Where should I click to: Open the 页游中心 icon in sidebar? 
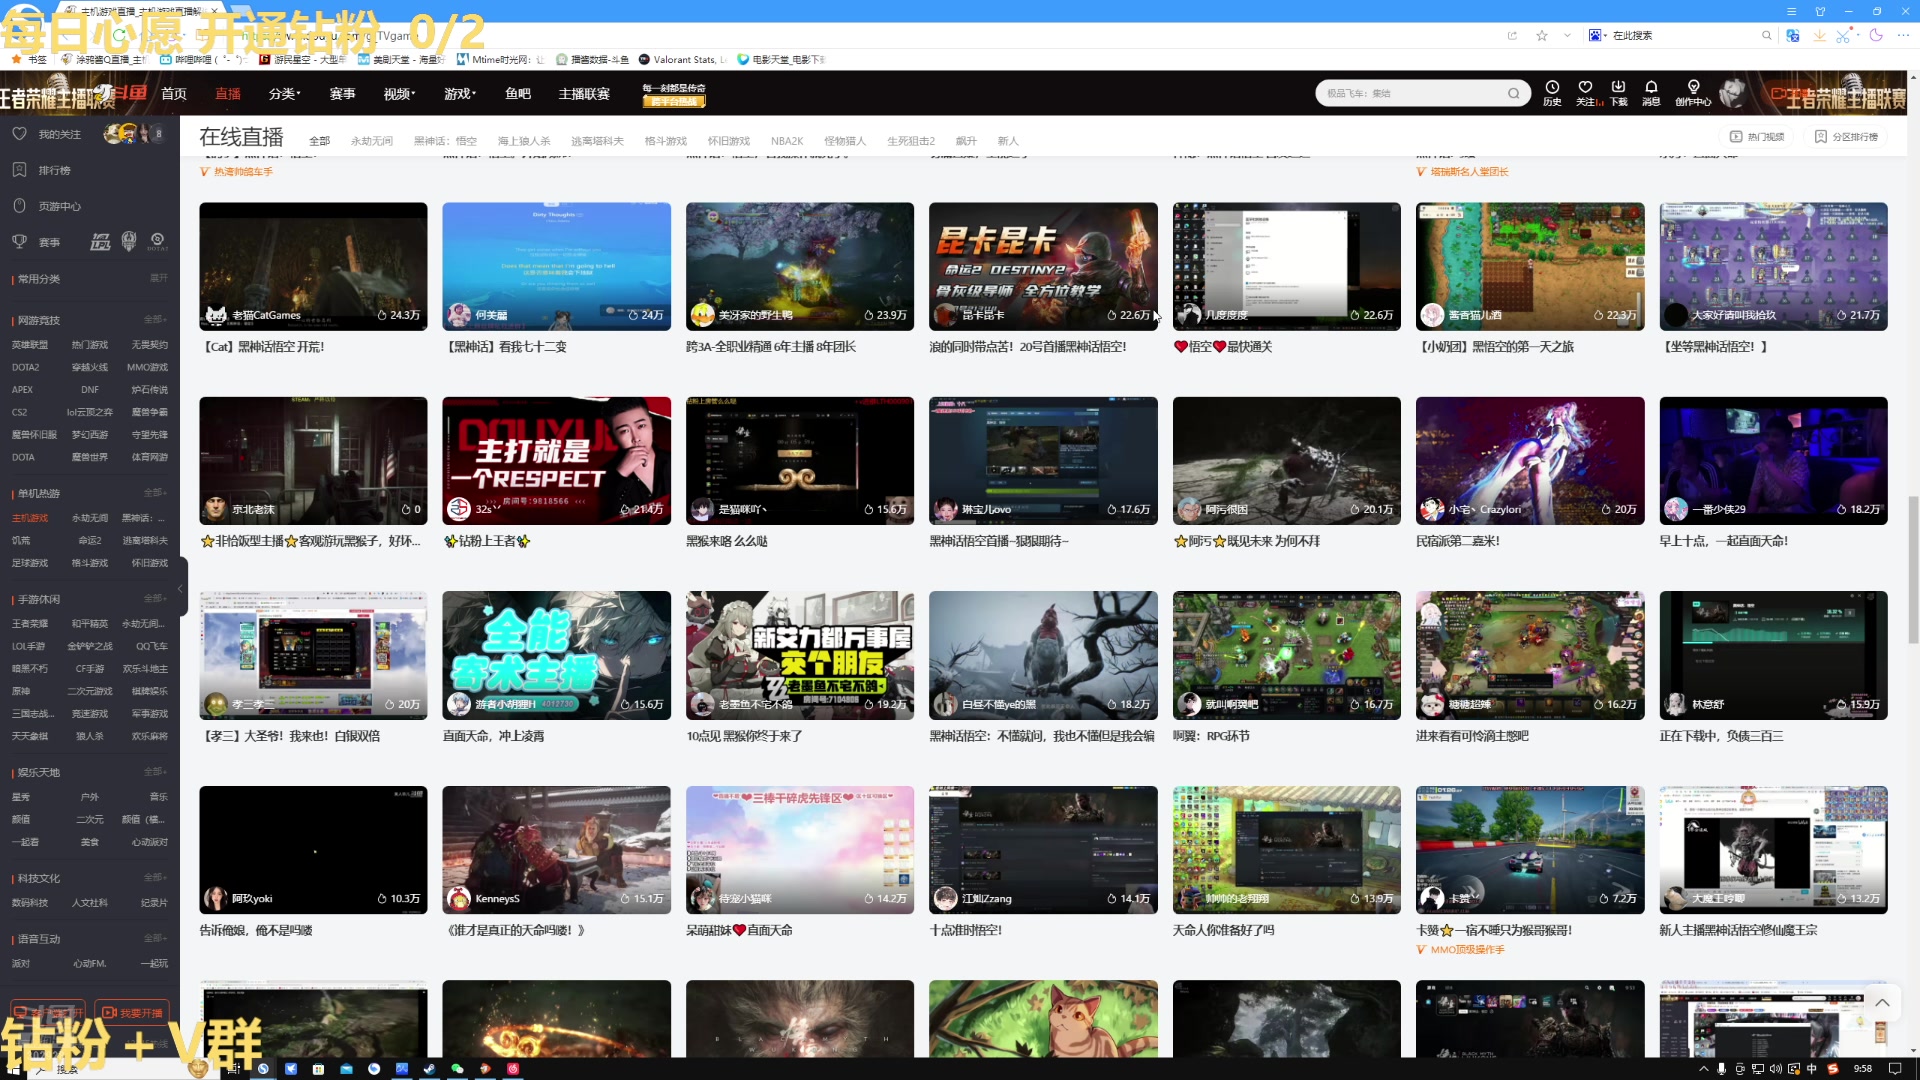click(19, 206)
